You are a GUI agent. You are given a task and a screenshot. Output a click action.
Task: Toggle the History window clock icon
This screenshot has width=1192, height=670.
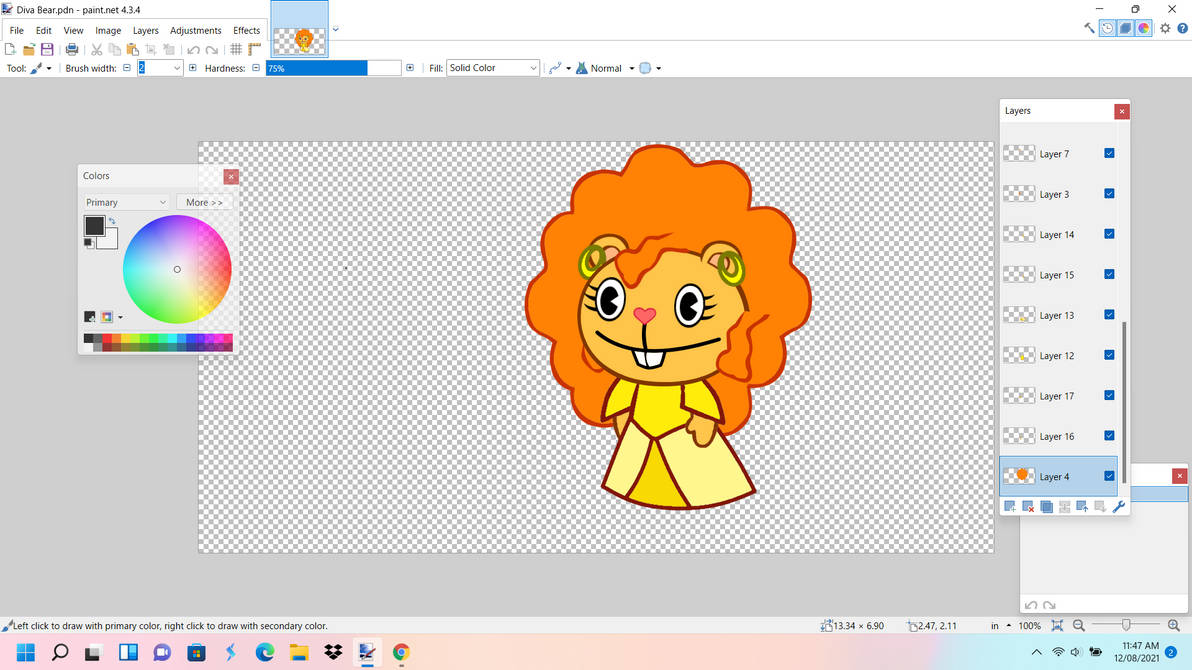click(1108, 28)
